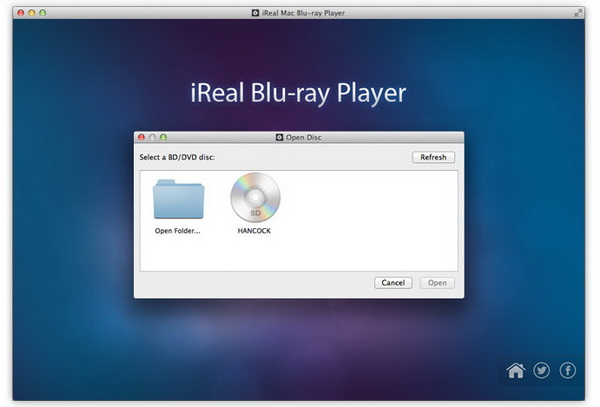Open the Twitter bird icon

pos(542,371)
